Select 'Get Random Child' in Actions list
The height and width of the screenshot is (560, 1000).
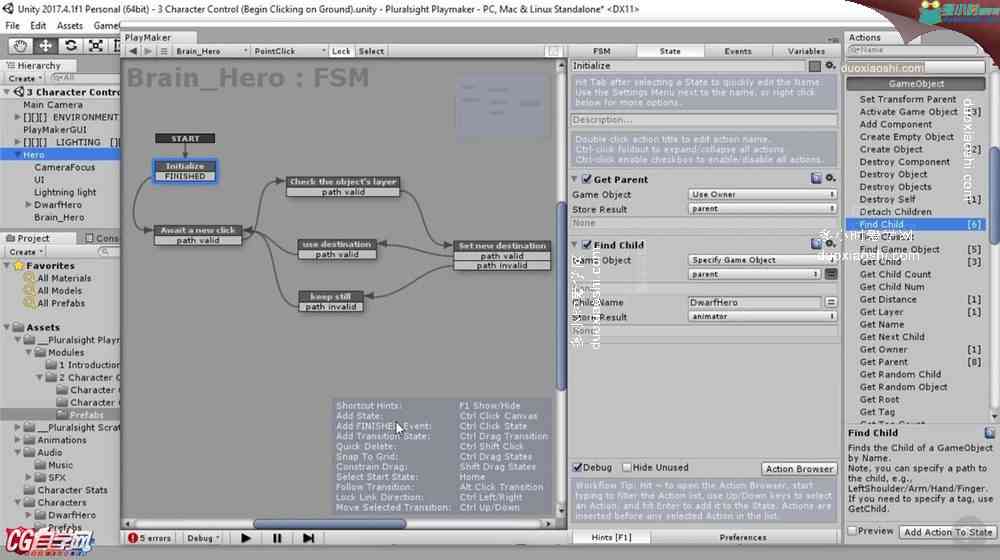pyautogui.click(x=899, y=374)
